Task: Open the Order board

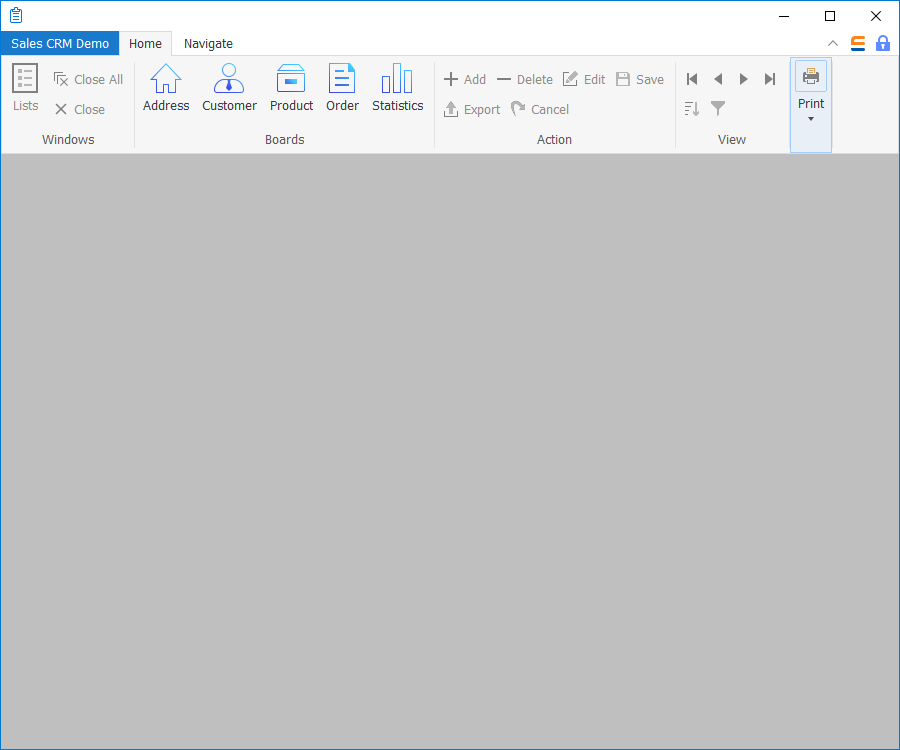Action: coord(342,88)
